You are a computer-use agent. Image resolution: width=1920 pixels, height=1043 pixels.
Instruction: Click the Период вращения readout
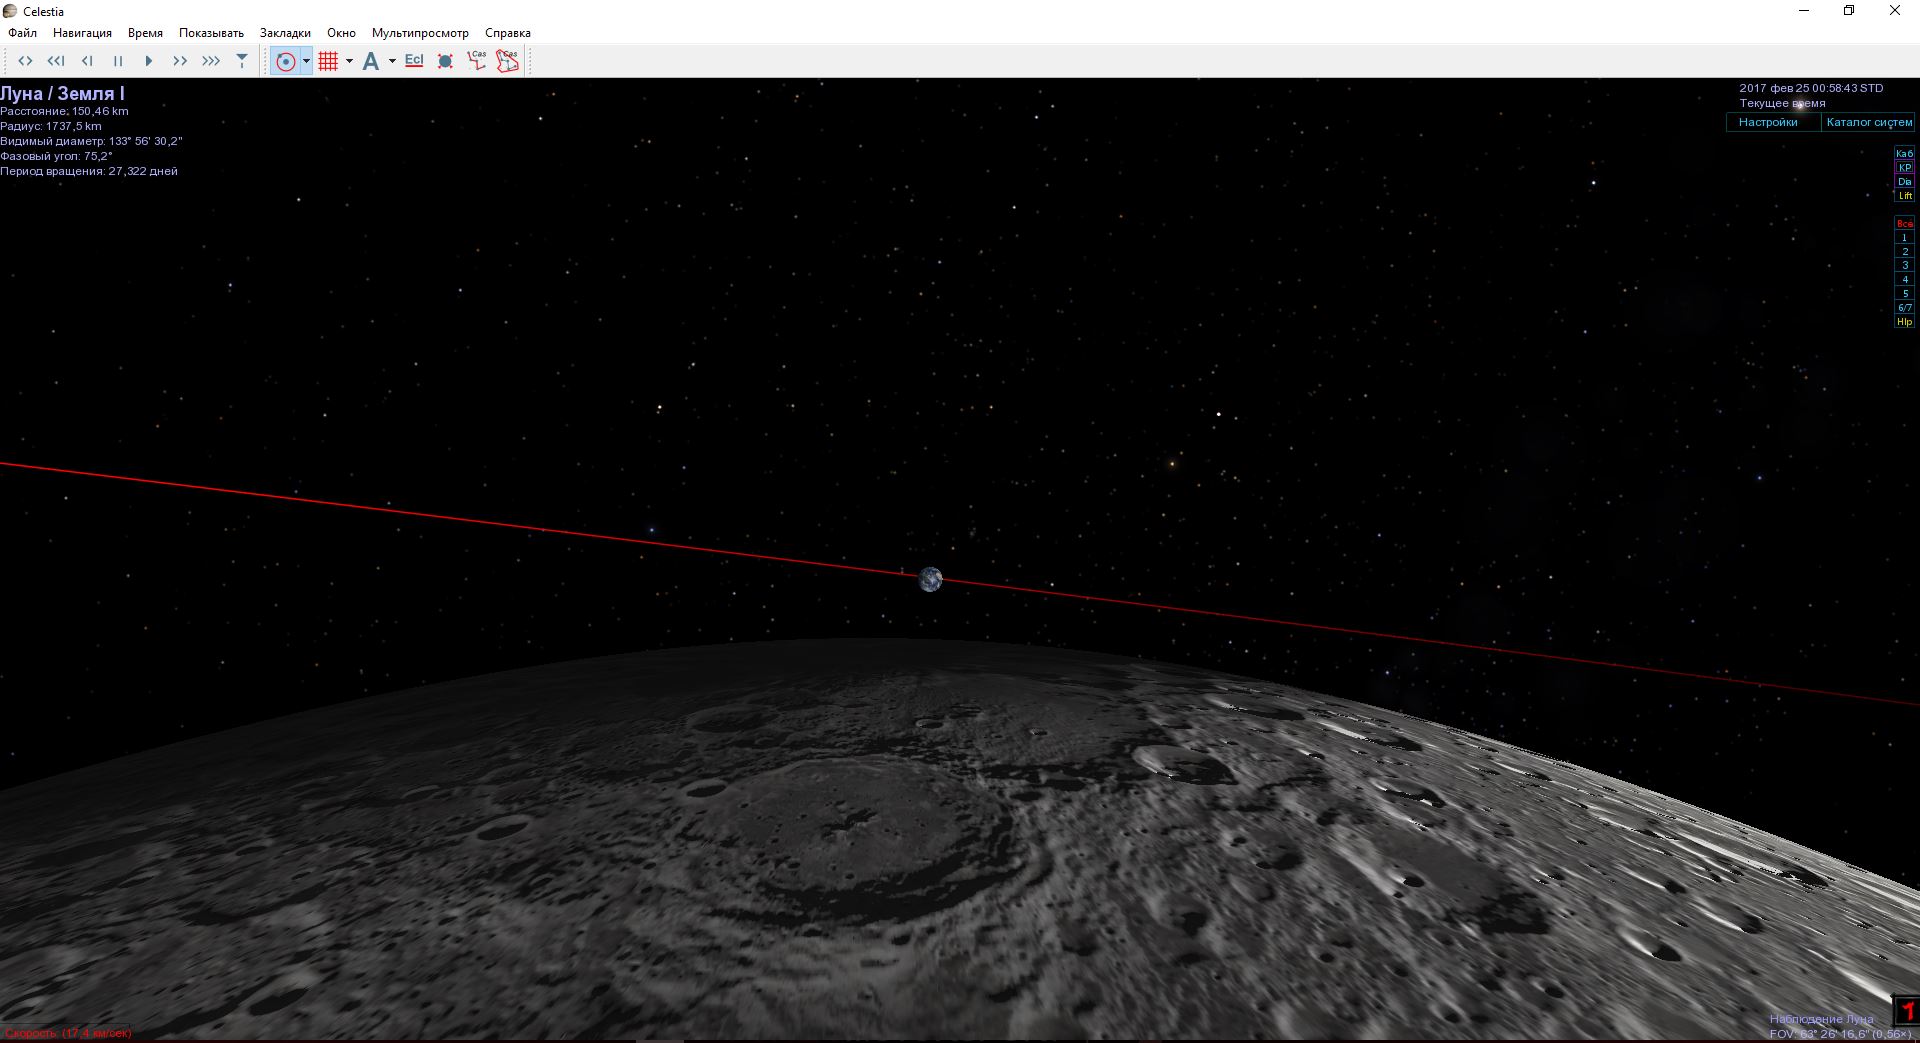89,171
